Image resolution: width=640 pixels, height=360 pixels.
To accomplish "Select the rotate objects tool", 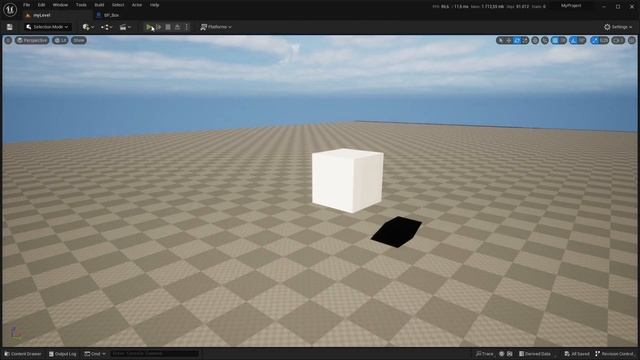I will tap(517, 40).
